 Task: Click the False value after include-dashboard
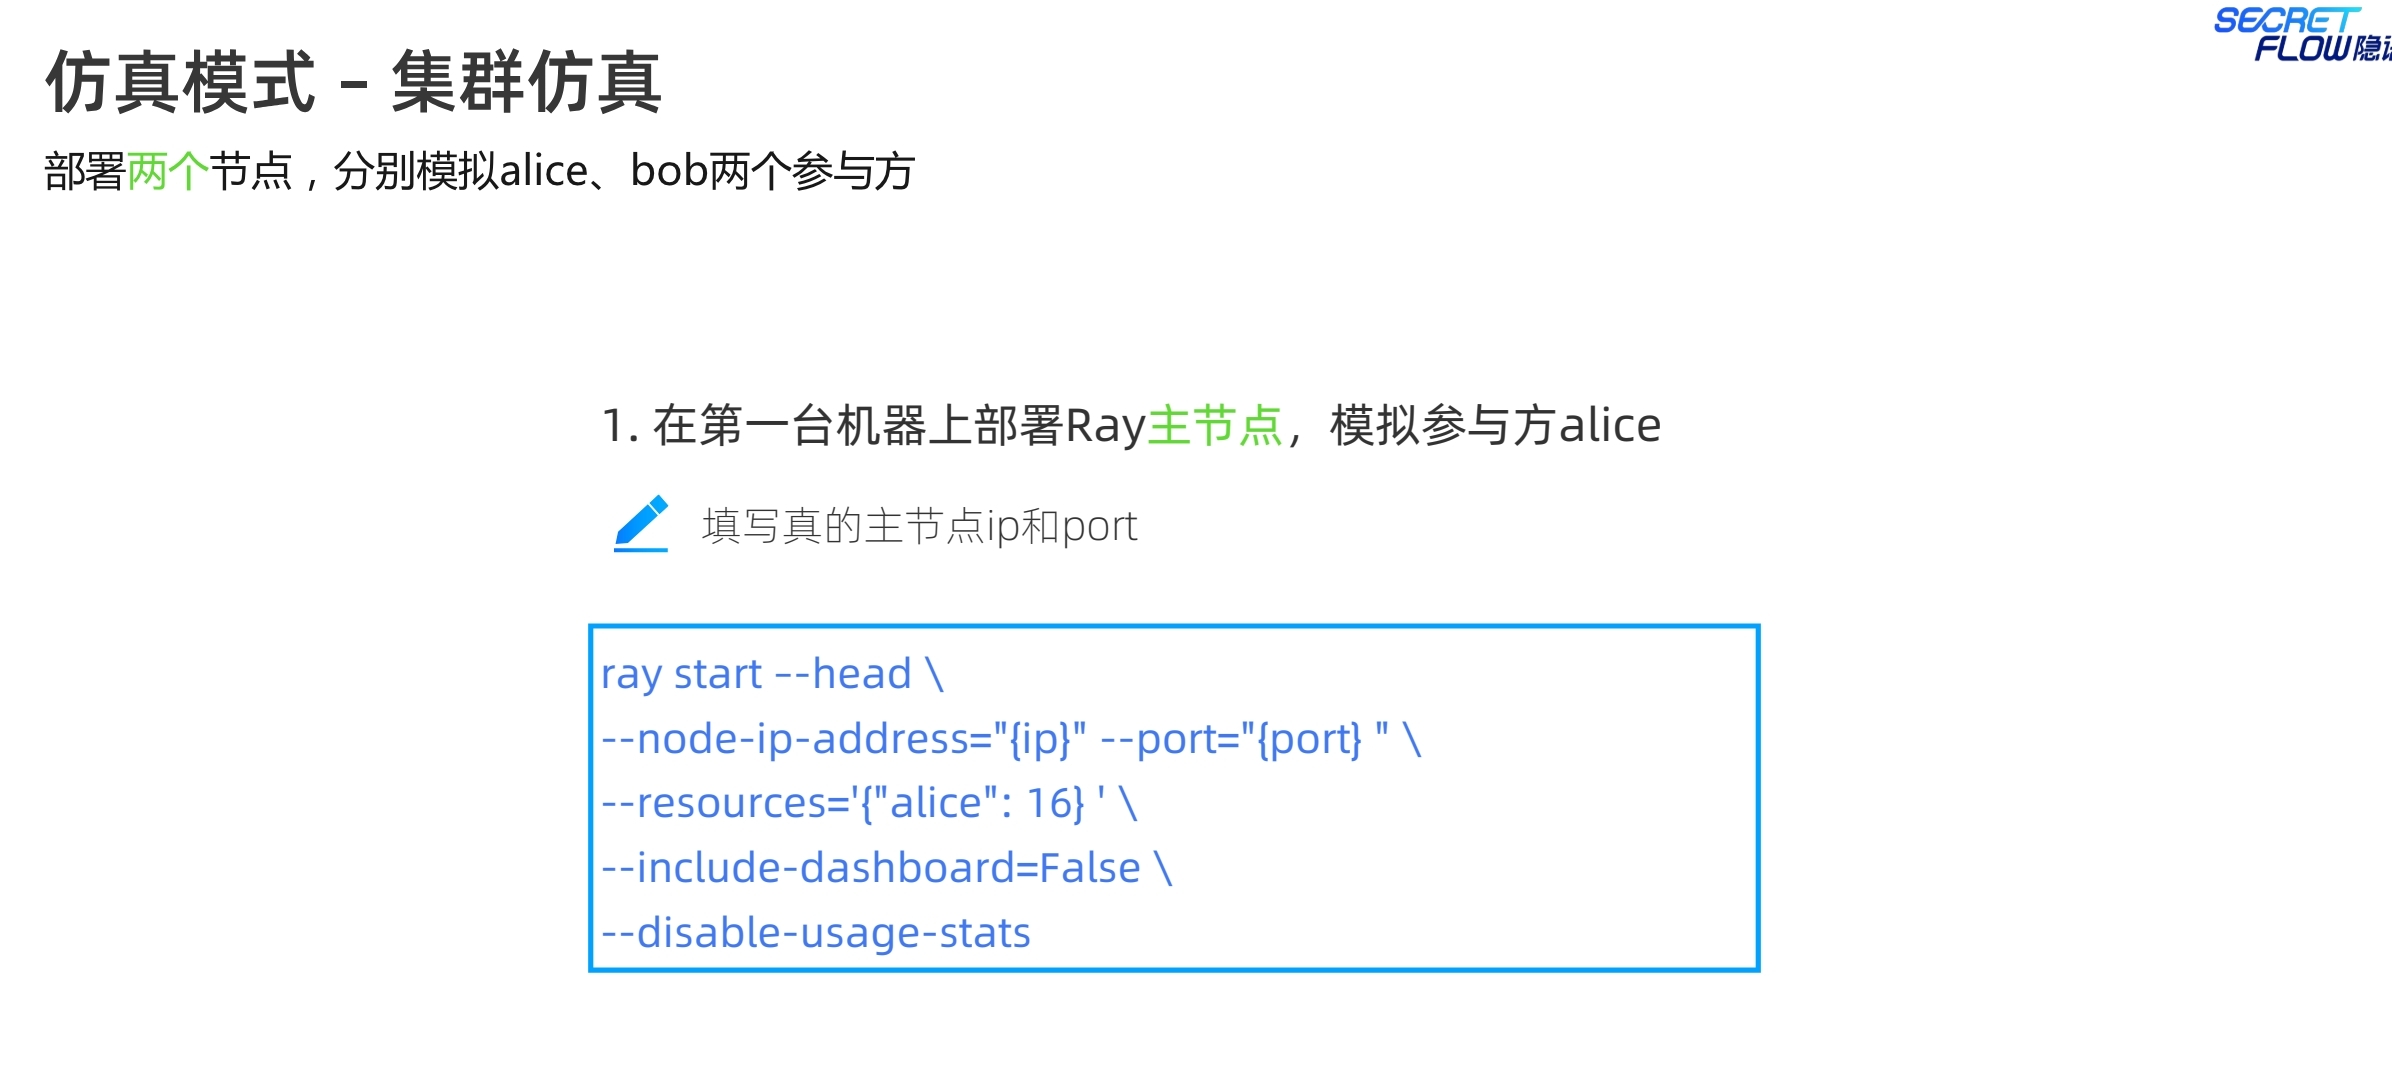coord(1089,868)
